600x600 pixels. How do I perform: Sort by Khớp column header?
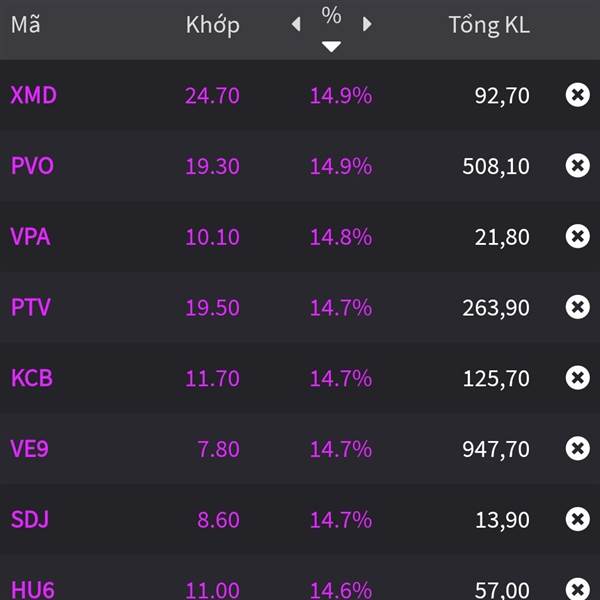coord(212,25)
